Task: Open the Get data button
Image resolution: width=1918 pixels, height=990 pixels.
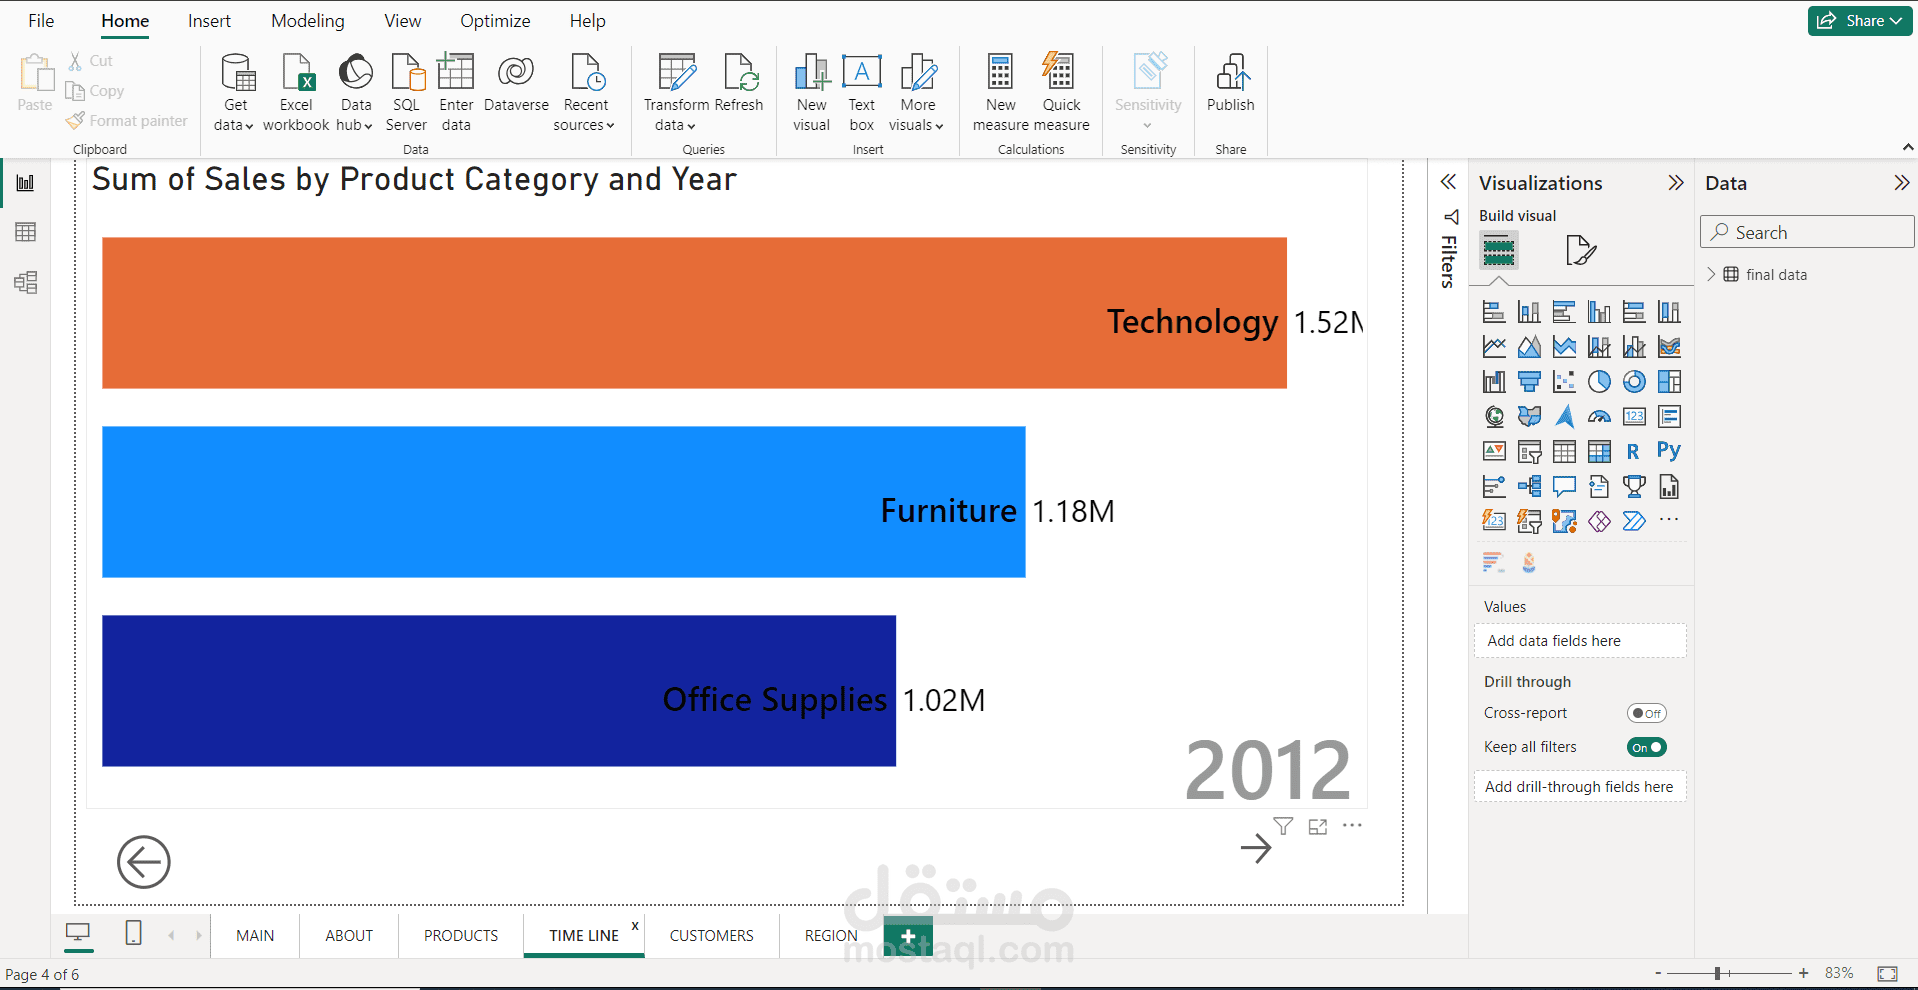Action: [235, 92]
